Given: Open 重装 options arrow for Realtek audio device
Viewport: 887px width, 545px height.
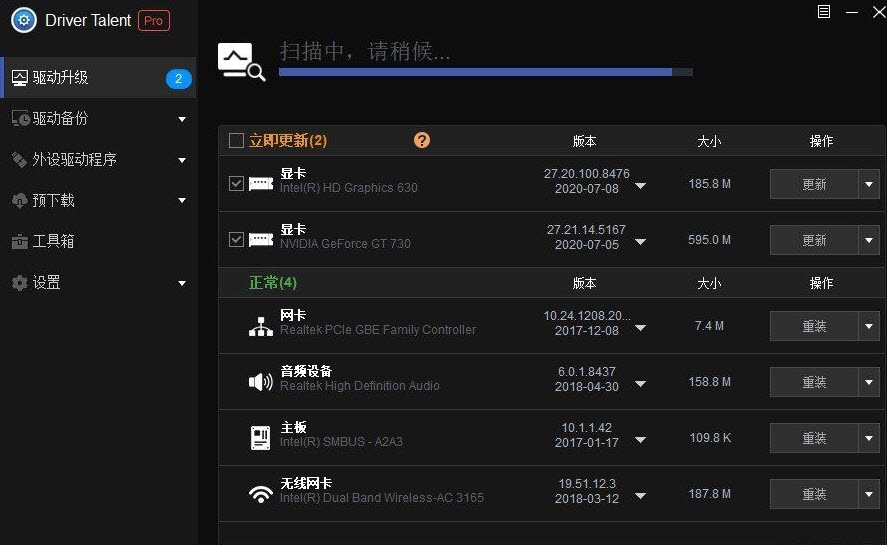Looking at the screenshot, I should 869,382.
